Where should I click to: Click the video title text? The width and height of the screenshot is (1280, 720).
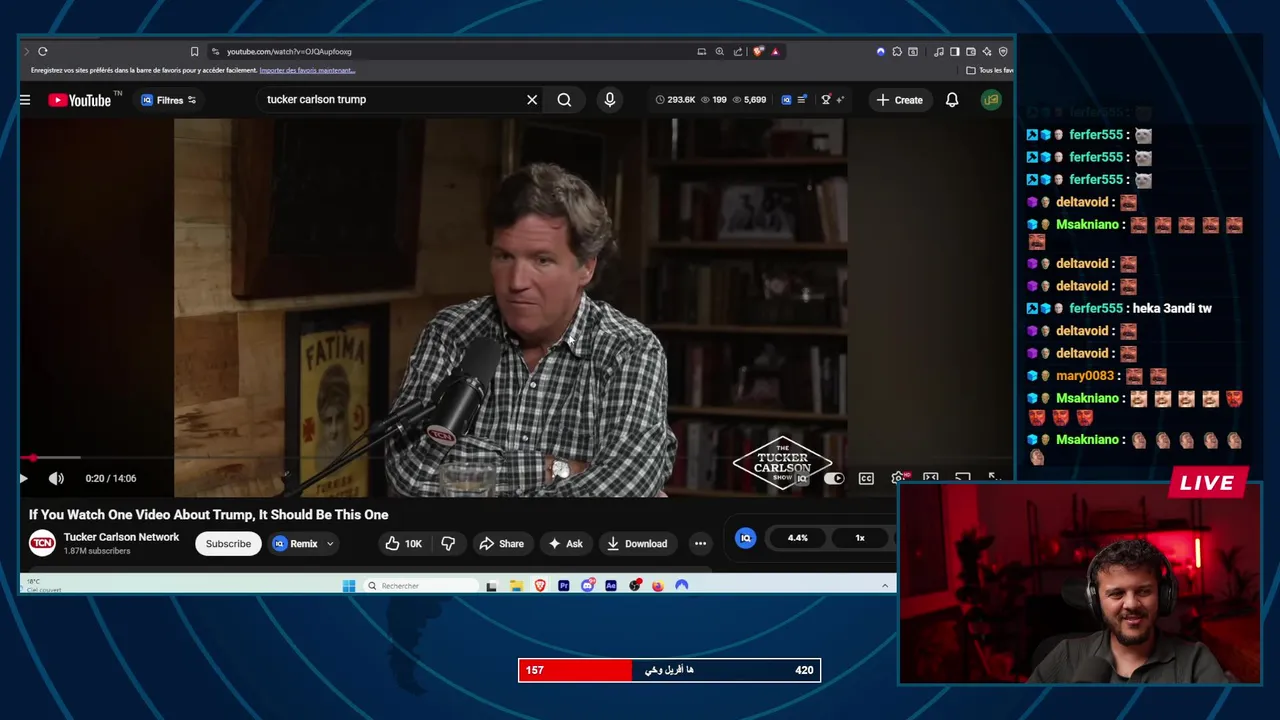208,515
